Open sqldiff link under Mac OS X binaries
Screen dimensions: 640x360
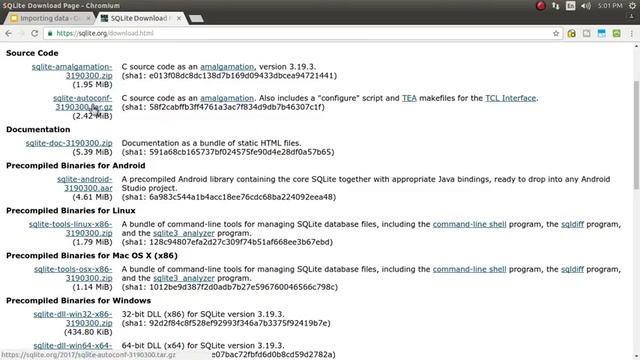[x=572, y=269]
